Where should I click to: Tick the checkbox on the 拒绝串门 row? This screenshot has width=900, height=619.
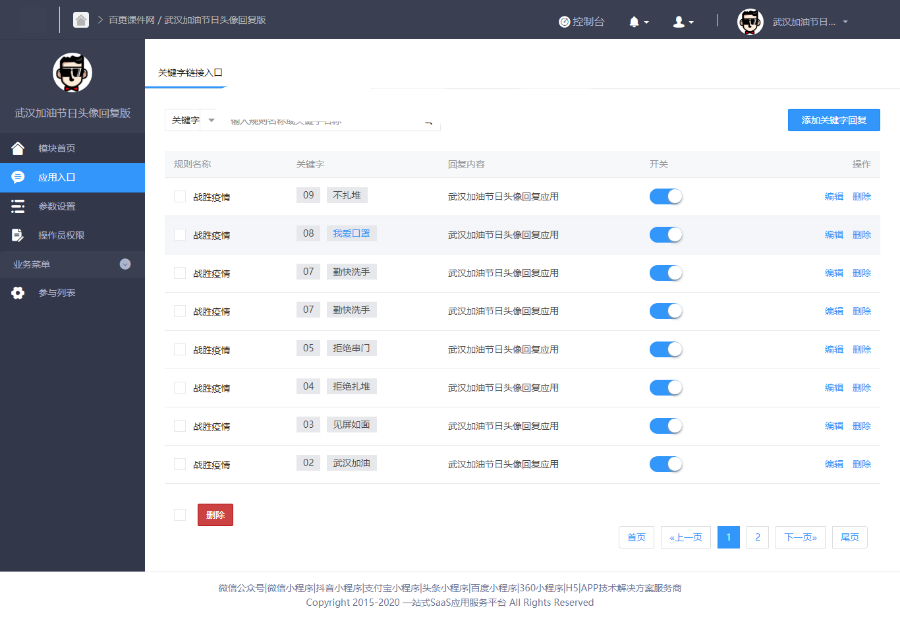pos(180,349)
